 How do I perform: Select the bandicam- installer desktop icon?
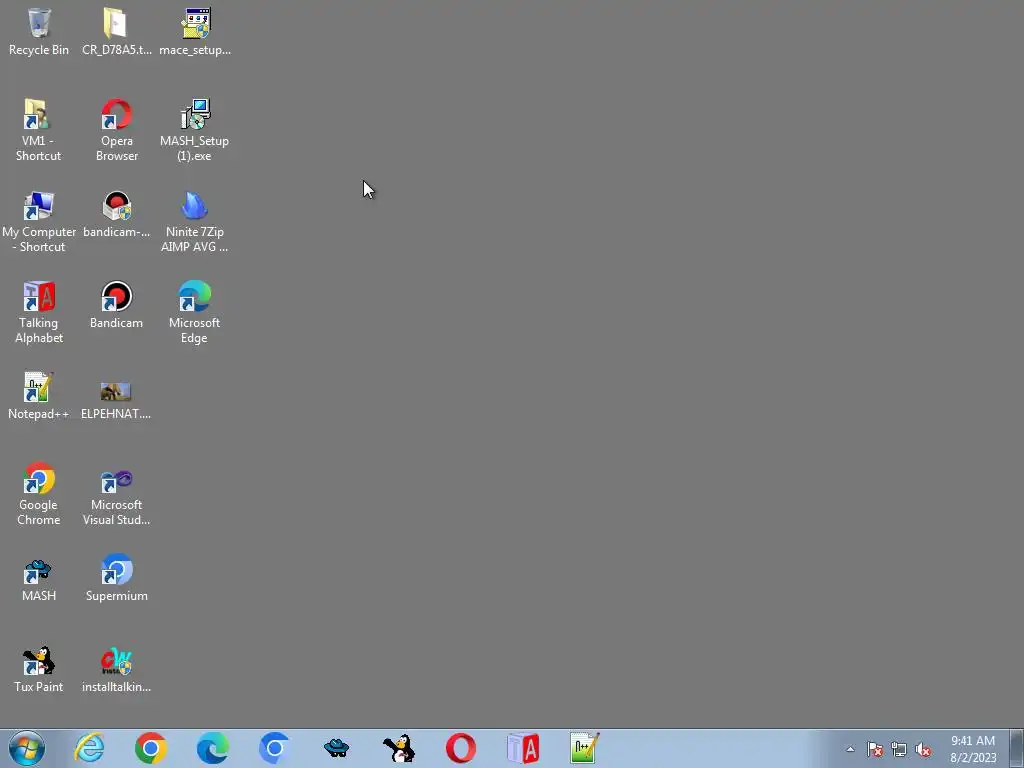coord(116,214)
